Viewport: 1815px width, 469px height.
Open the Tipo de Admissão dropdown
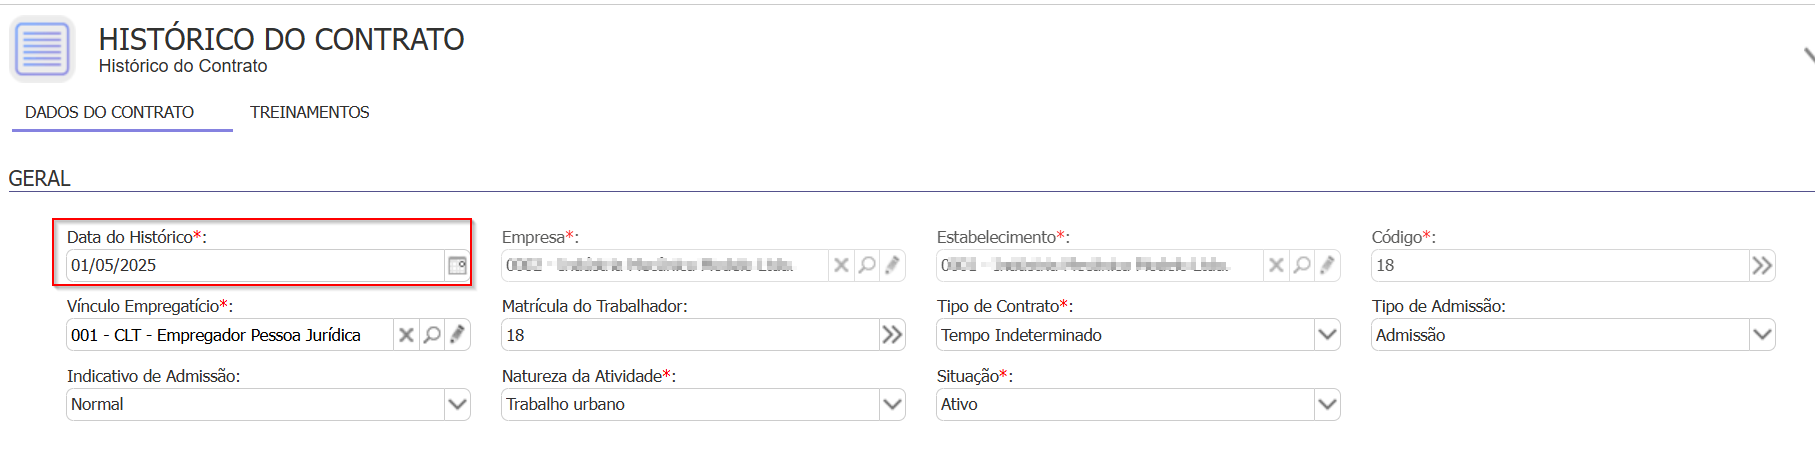click(1762, 335)
